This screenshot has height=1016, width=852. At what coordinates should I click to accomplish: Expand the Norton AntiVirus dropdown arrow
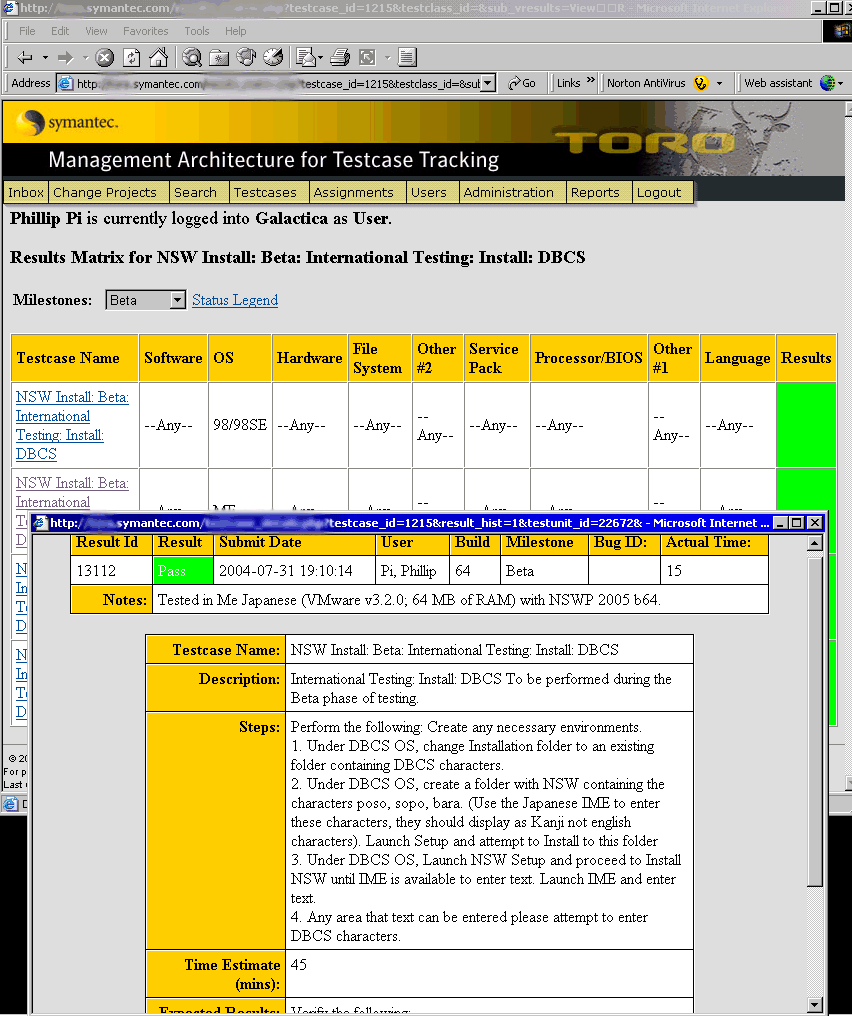pos(719,84)
